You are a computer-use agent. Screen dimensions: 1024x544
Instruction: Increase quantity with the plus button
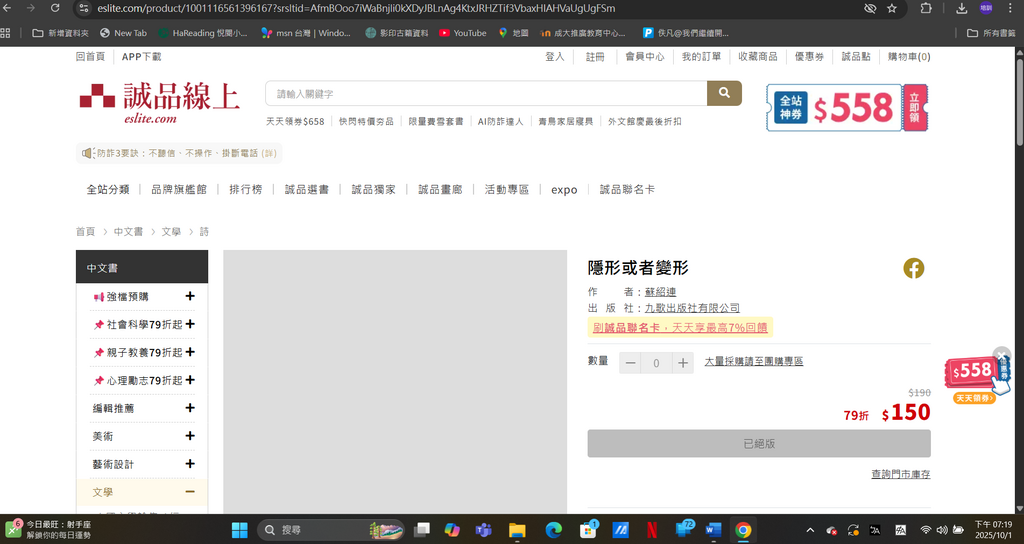click(683, 363)
